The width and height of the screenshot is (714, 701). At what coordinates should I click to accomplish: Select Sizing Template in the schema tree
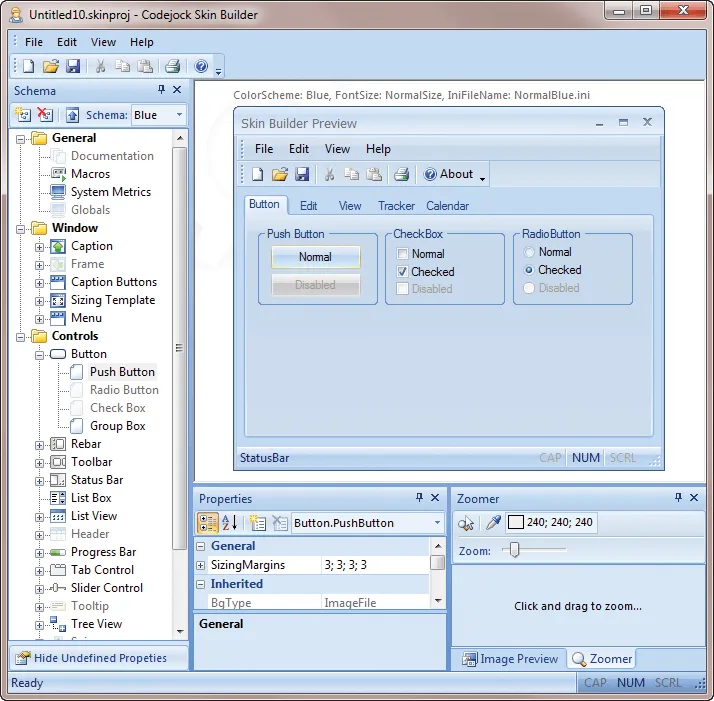112,300
